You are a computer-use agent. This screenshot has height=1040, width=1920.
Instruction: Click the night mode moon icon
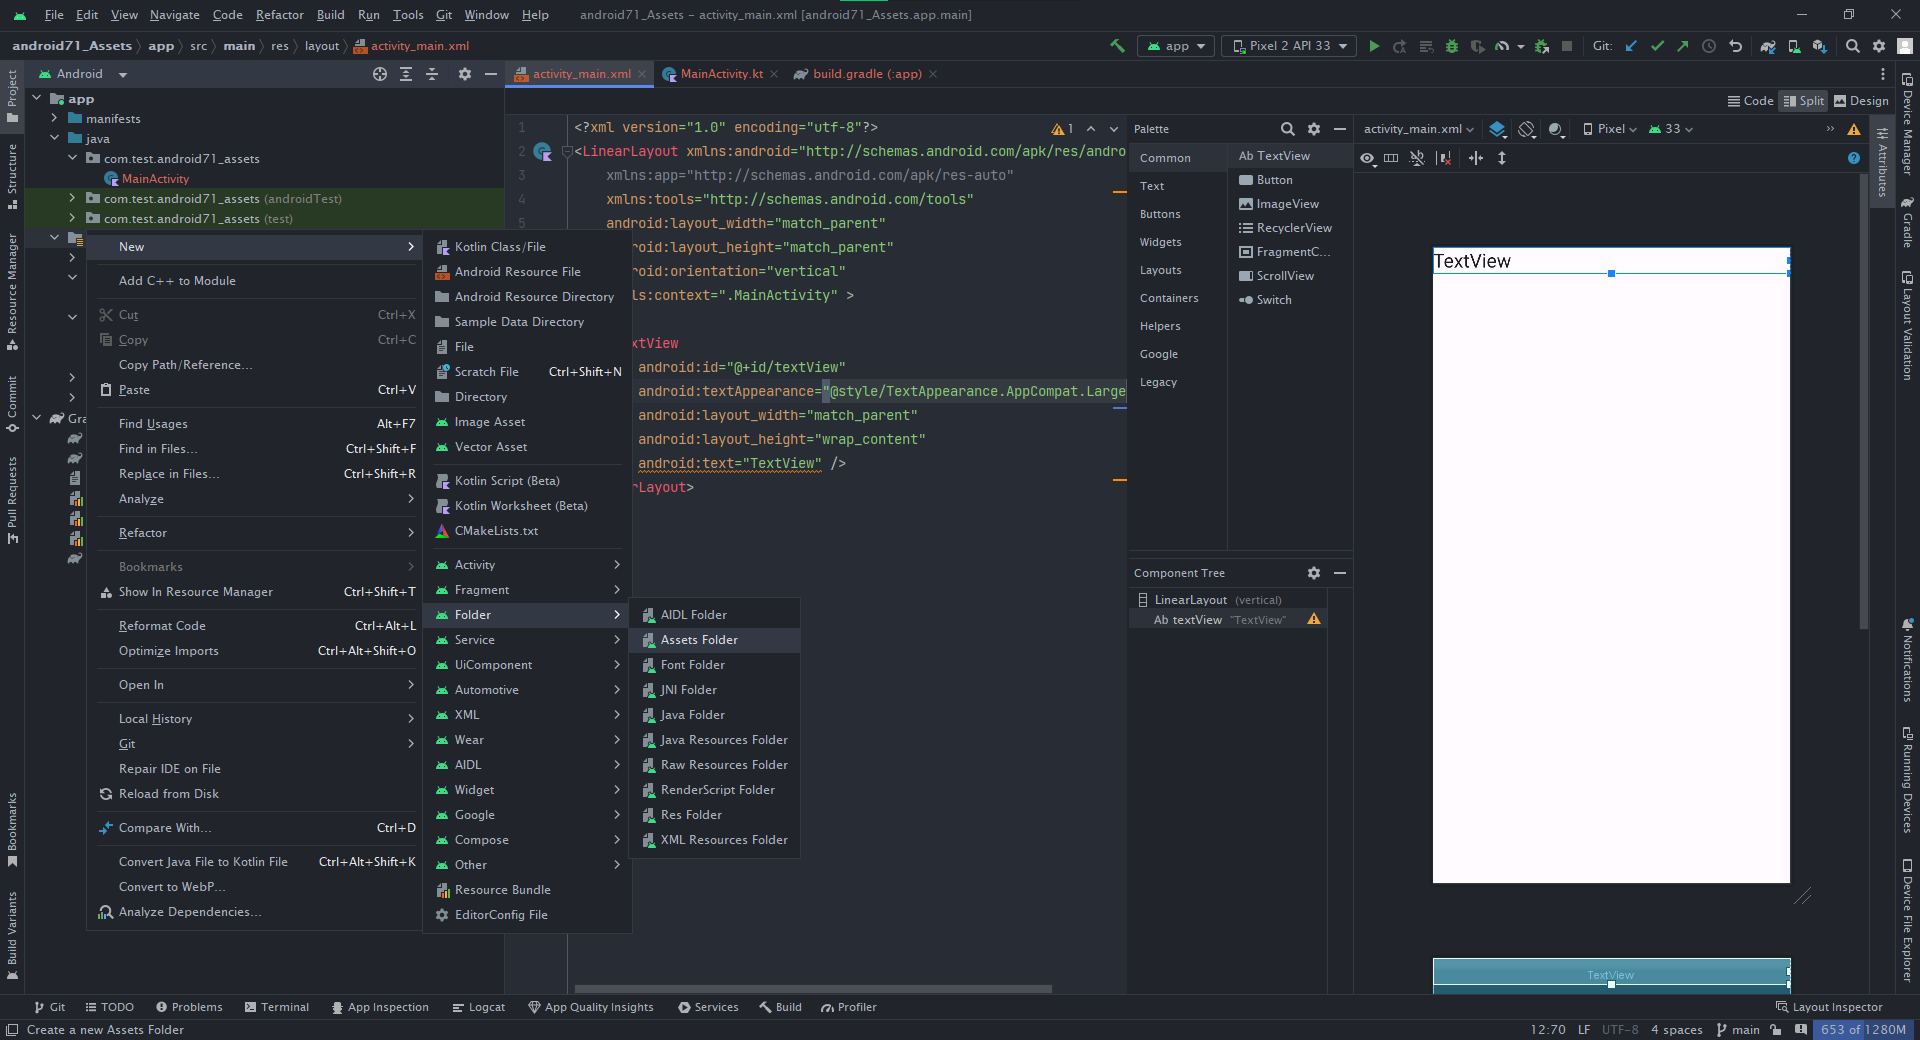click(x=1556, y=129)
